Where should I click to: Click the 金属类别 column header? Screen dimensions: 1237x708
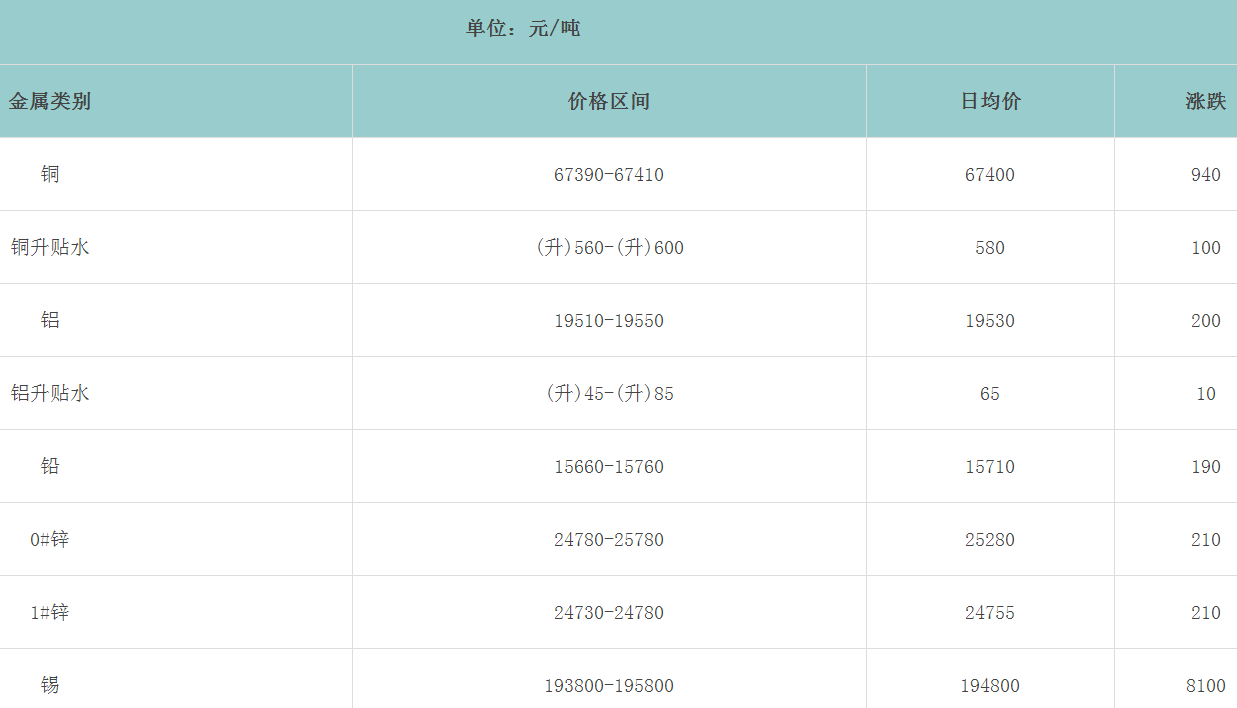tap(50, 101)
